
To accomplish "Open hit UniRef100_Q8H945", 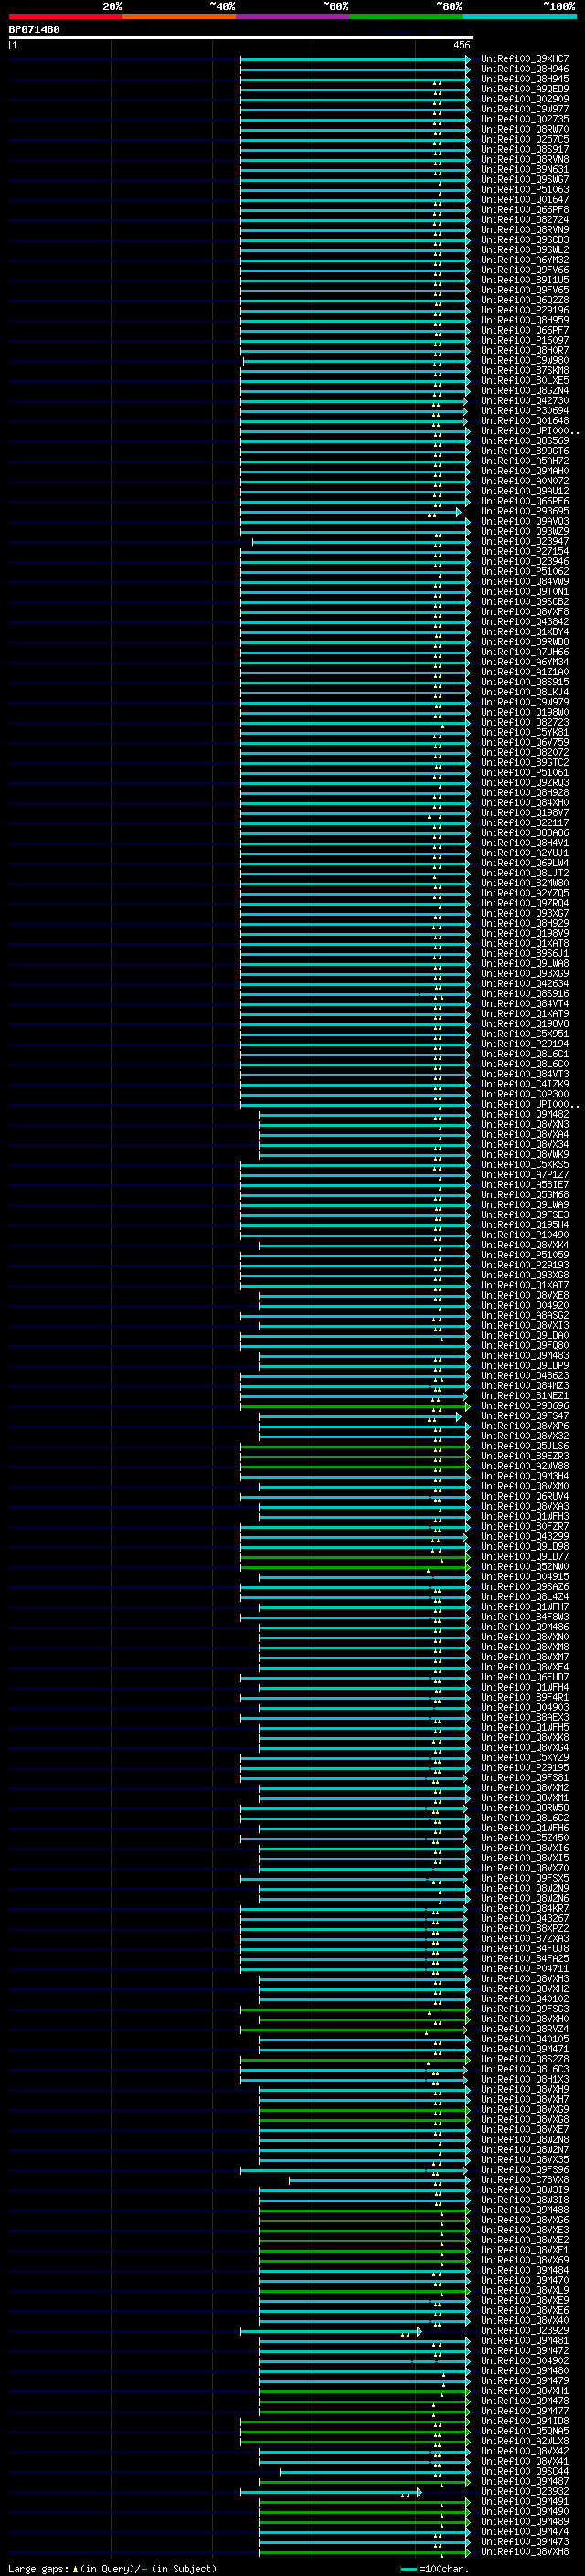I will point(525,79).
